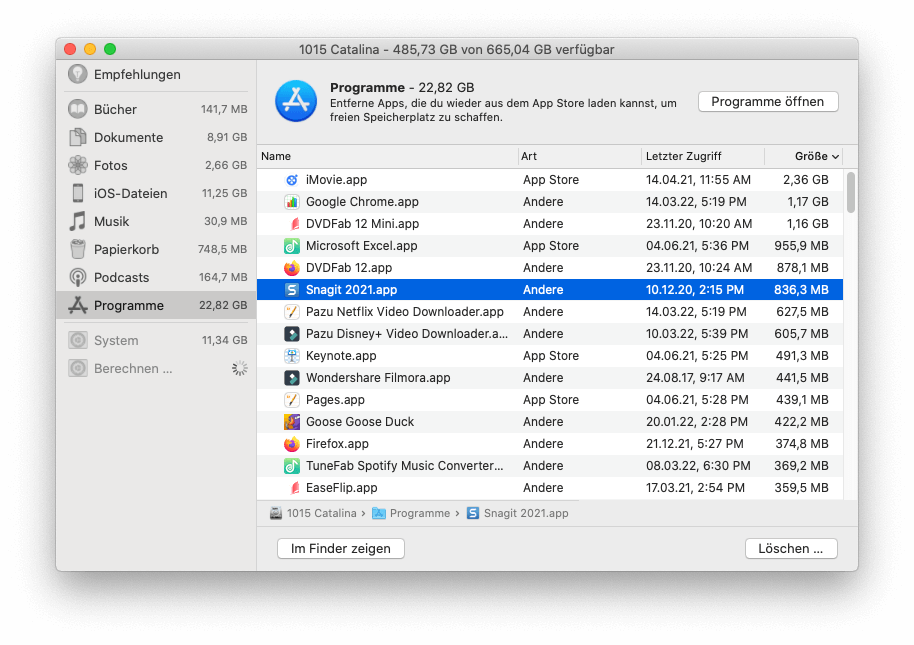Select the Firefox.app name text
The height and width of the screenshot is (645, 914).
pyautogui.click(x=338, y=444)
